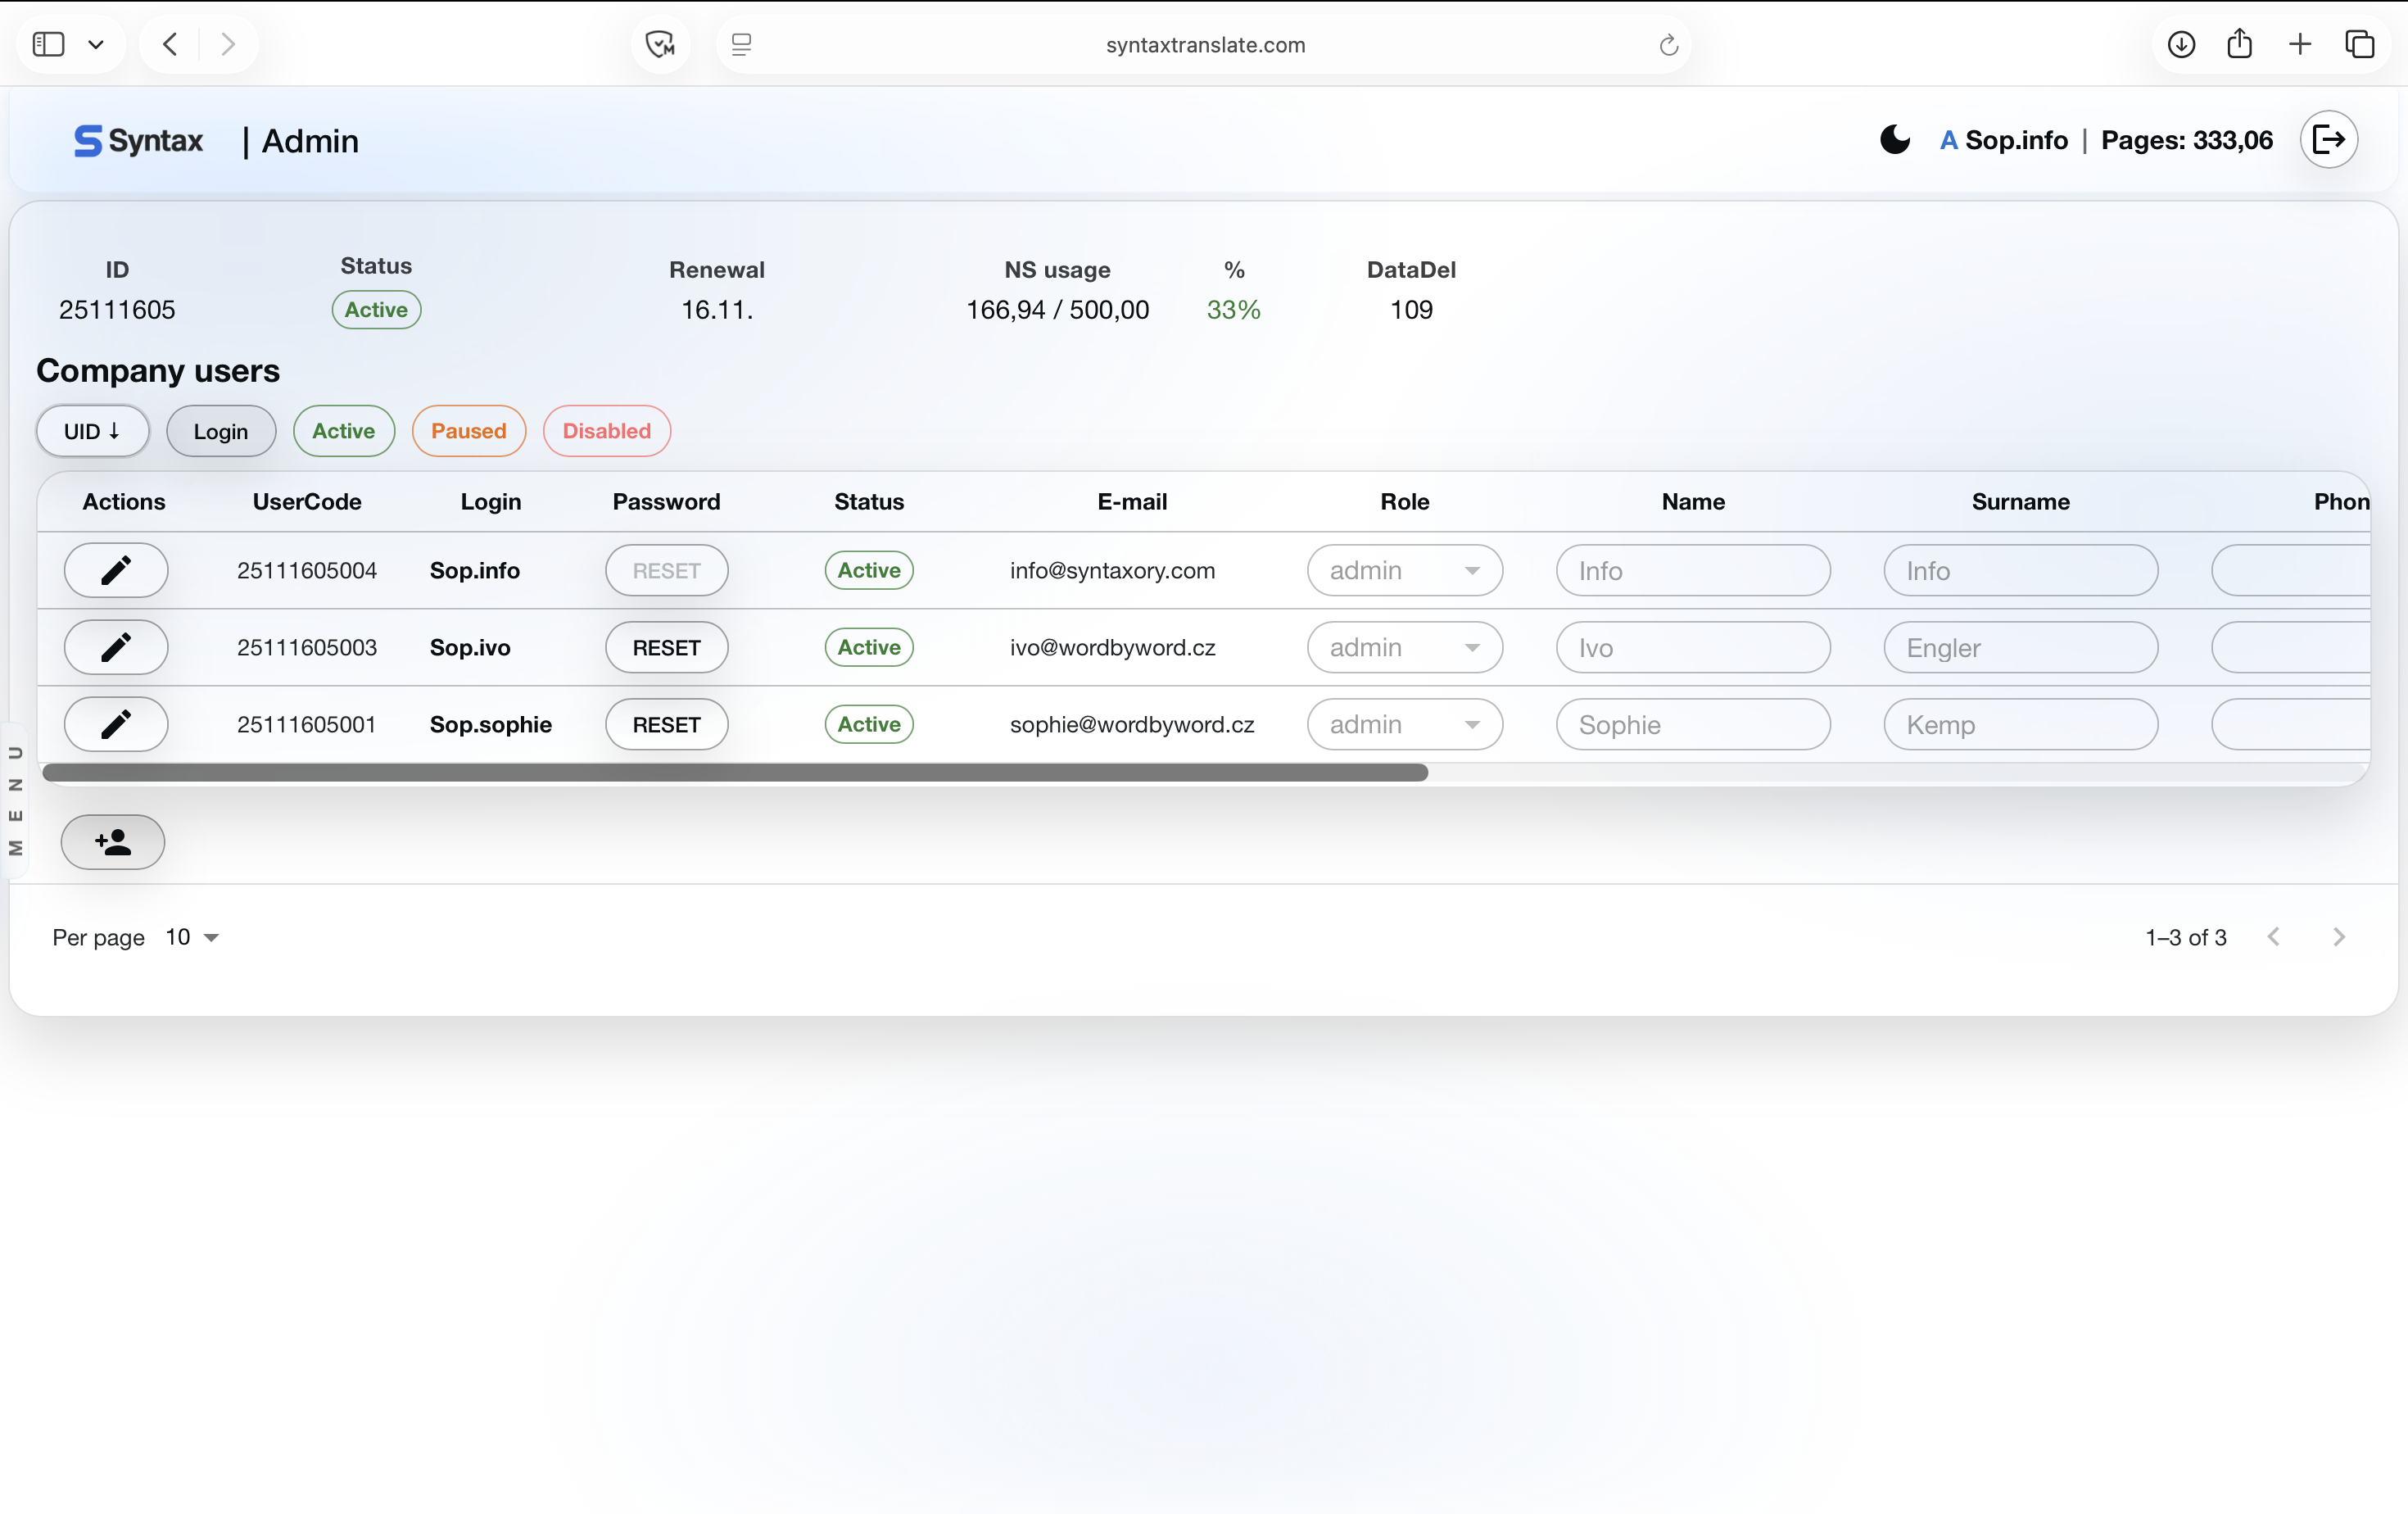The height and width of the screenshot is (1514, 2408).
Task: Toggle the Active filter chip
Action: click(x=343, y=431)
